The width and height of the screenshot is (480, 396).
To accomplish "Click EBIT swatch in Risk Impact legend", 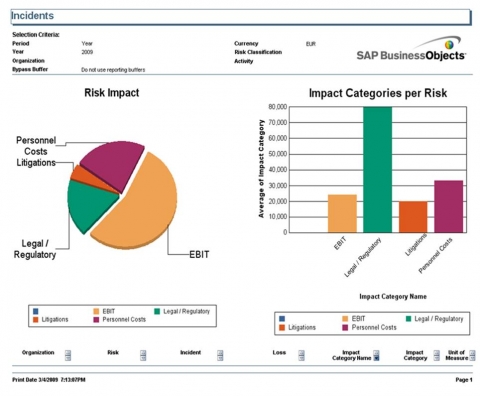I will (96, 311).
